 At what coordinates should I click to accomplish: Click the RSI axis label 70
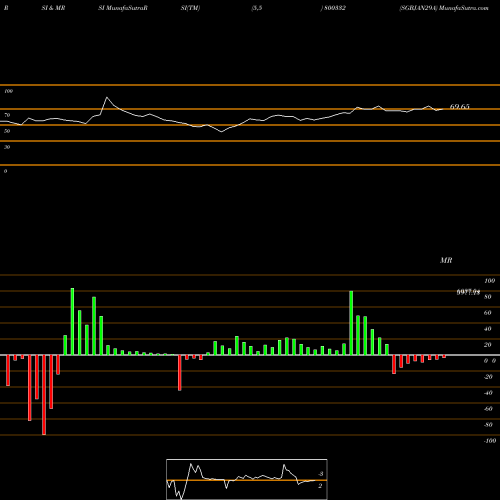click(7, 115)
